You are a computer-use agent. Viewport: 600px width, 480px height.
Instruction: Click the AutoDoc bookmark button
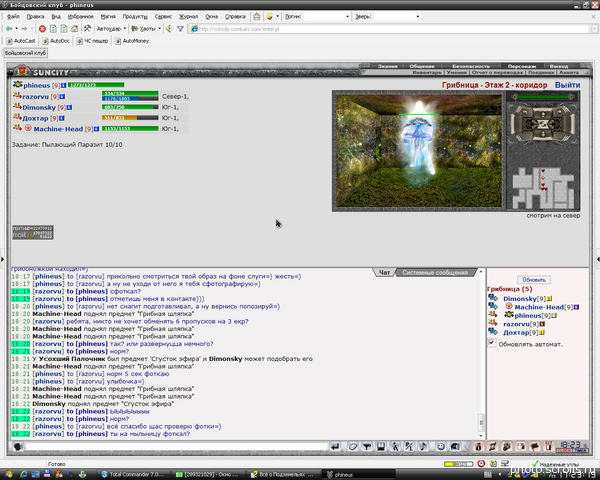point(56,41)
